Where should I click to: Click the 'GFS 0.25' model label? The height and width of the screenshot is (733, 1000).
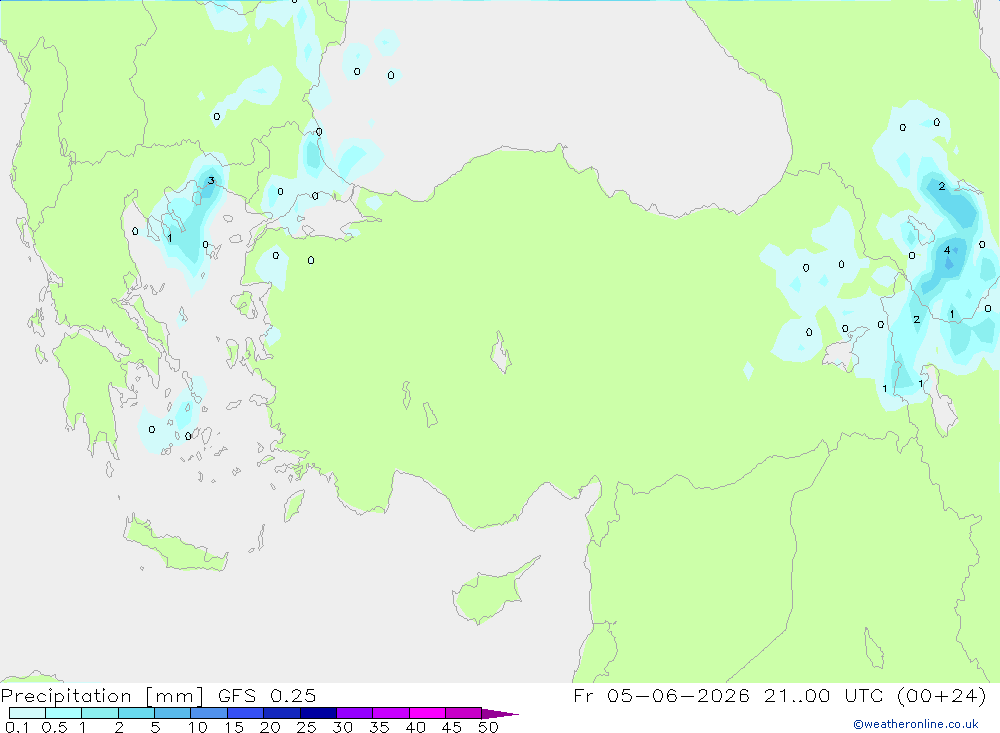click(267, 695)
